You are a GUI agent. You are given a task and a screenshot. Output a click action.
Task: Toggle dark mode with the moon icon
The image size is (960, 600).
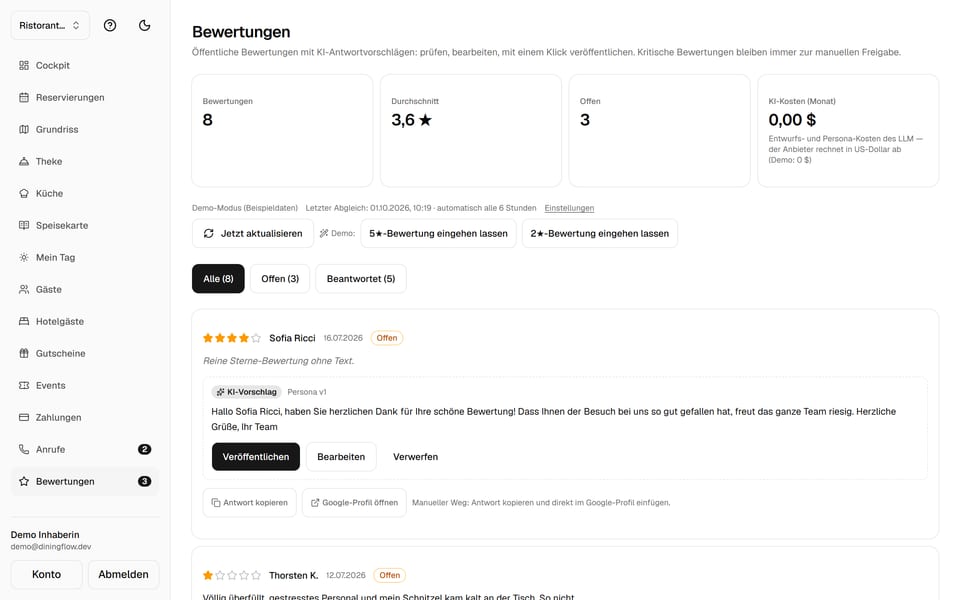(144, 26)
